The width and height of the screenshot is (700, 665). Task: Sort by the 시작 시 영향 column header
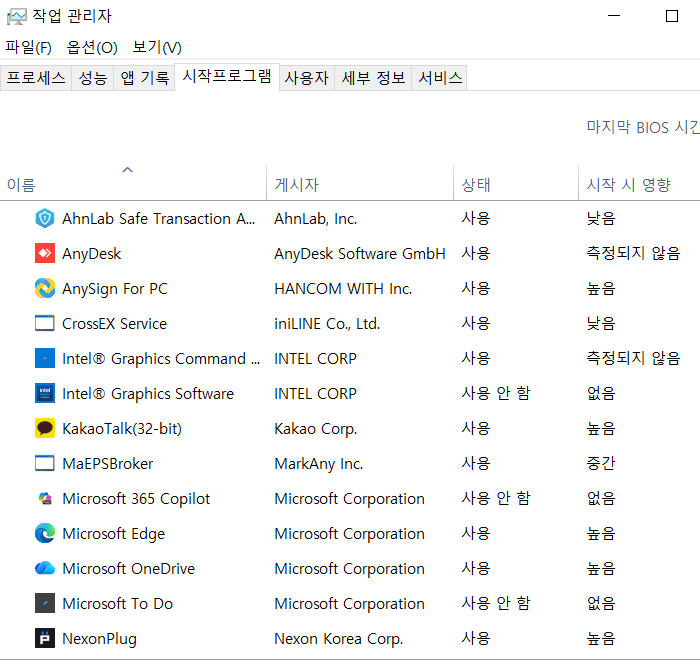click(x=639, y=183)
